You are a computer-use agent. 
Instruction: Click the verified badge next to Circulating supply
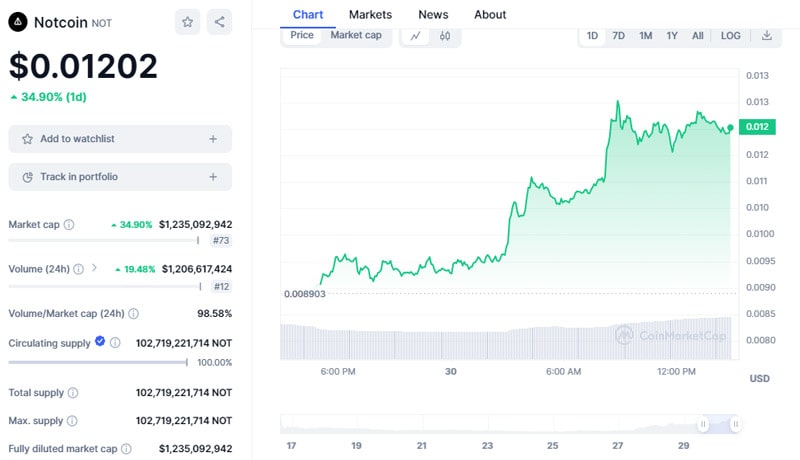pos(100,341)
